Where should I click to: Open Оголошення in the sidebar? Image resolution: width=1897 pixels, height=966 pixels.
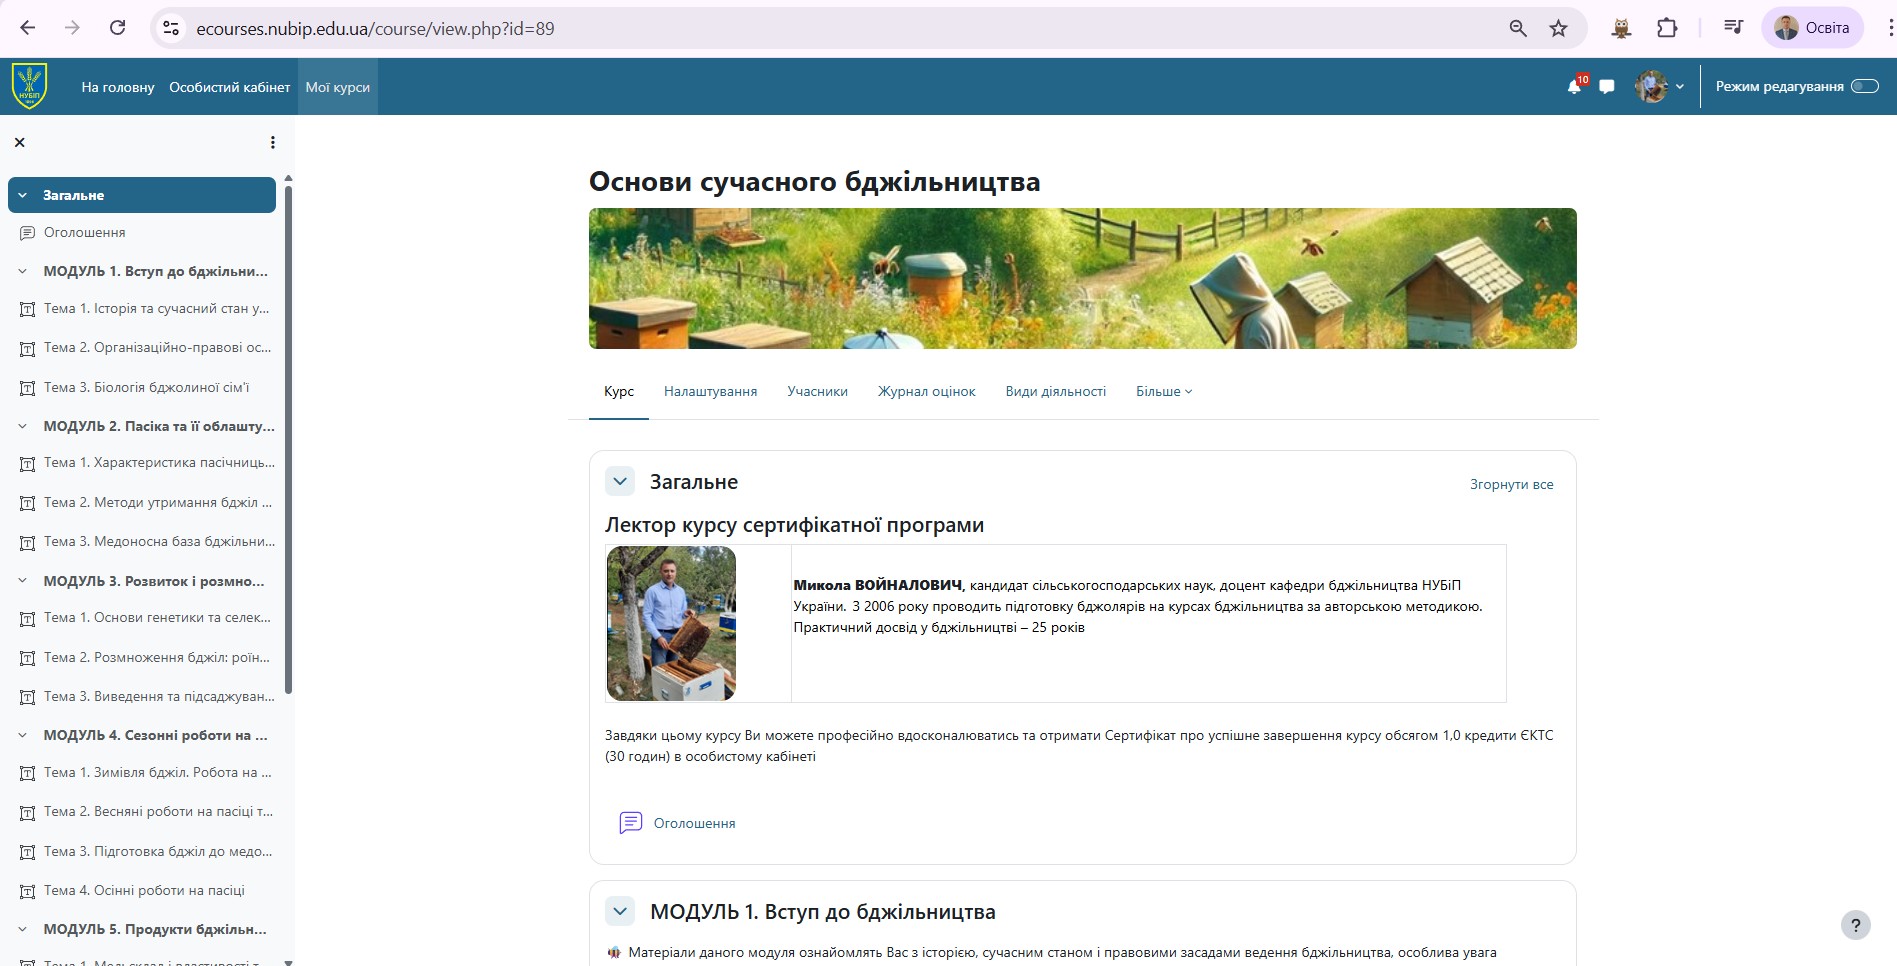[x=84, y=232]
